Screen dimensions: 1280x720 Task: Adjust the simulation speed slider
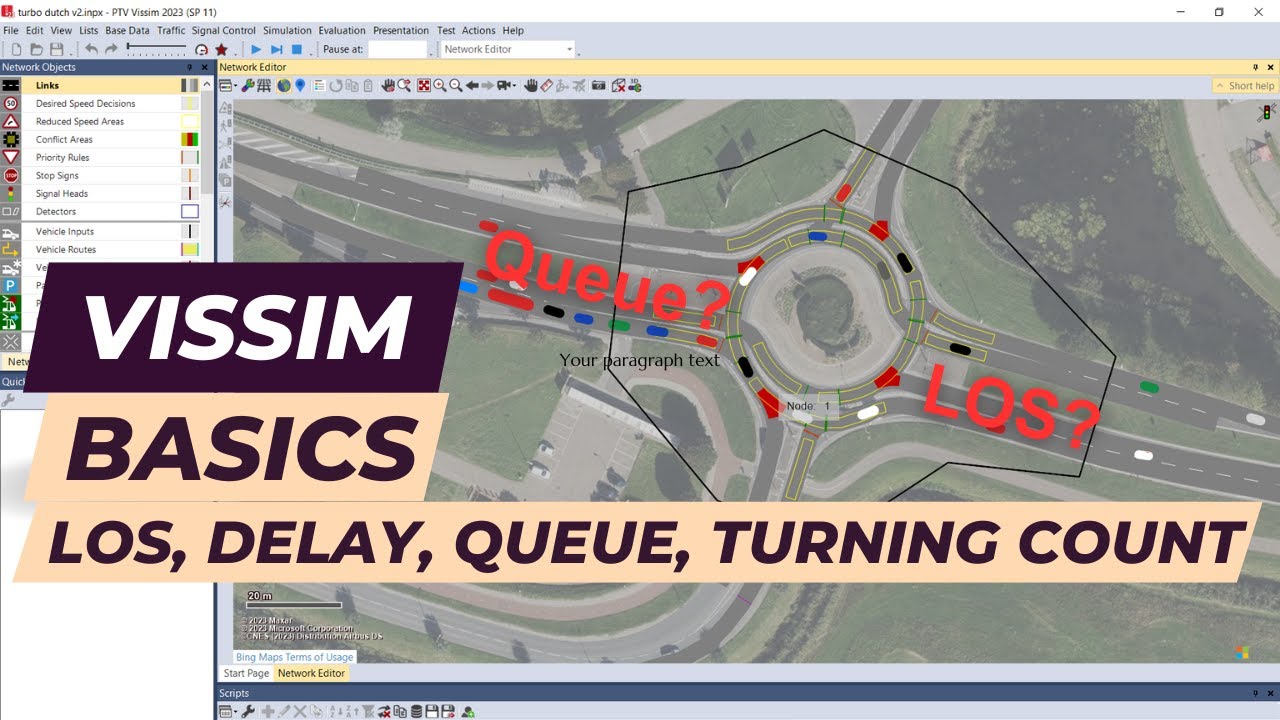(157, 49)
